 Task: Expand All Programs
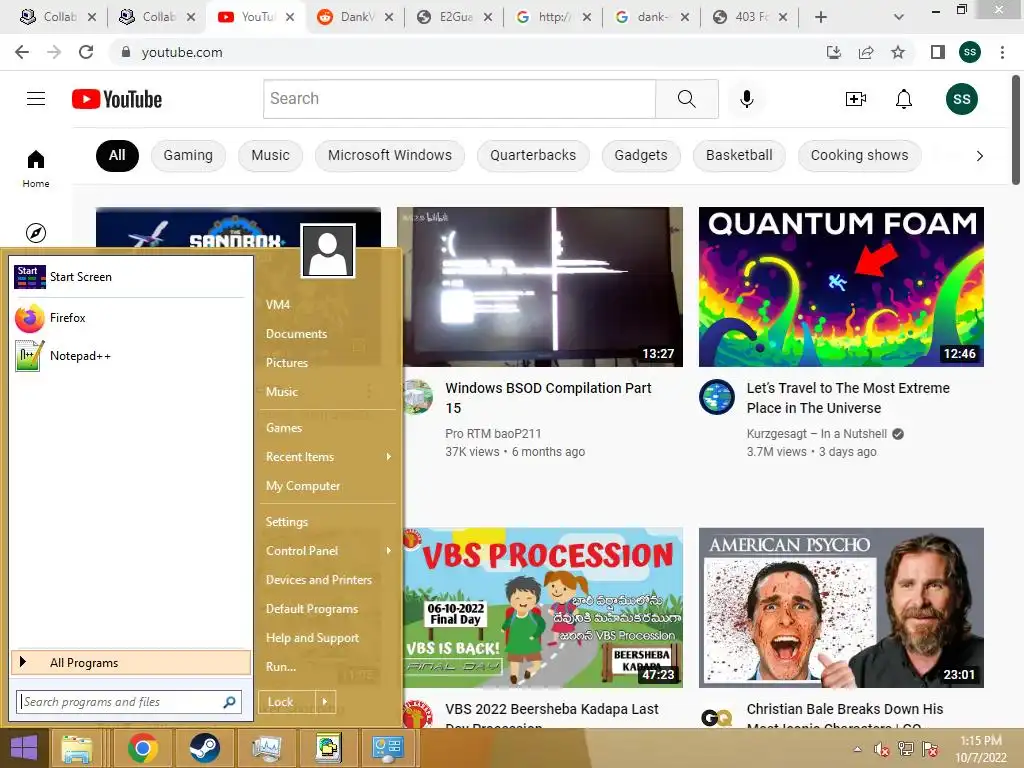[131, 662]
